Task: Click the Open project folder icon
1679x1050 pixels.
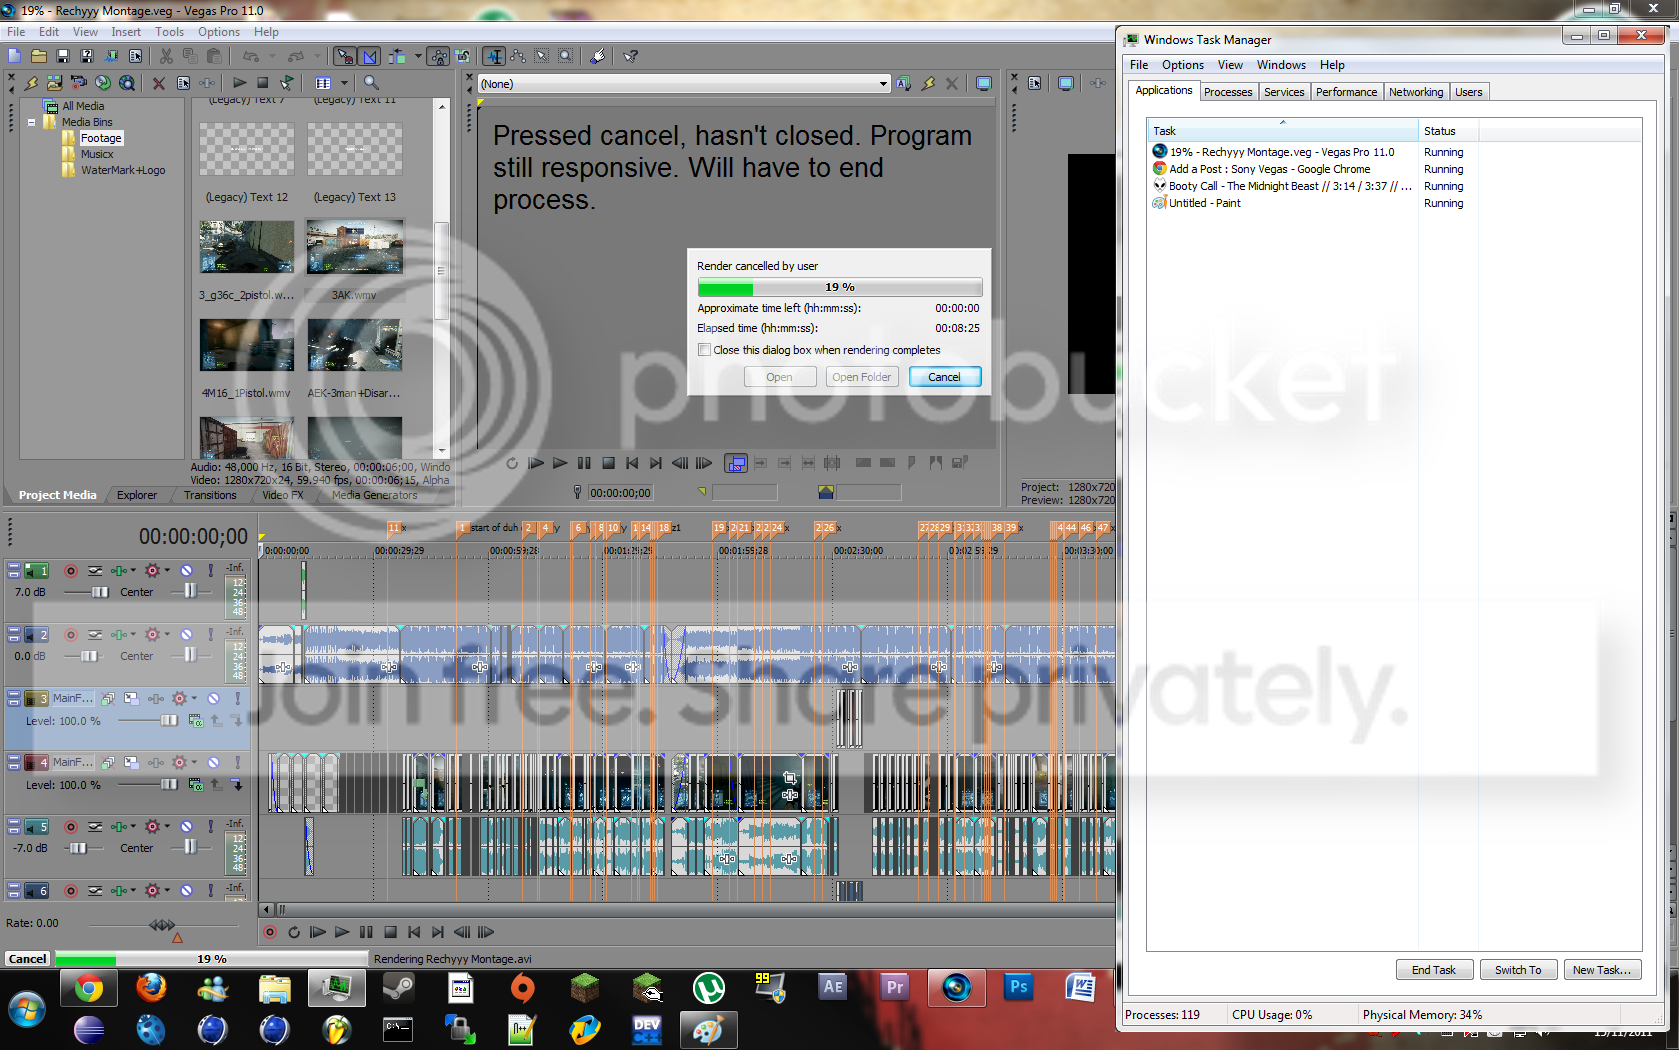Action: pyautogui.click(x=39, y=56)
